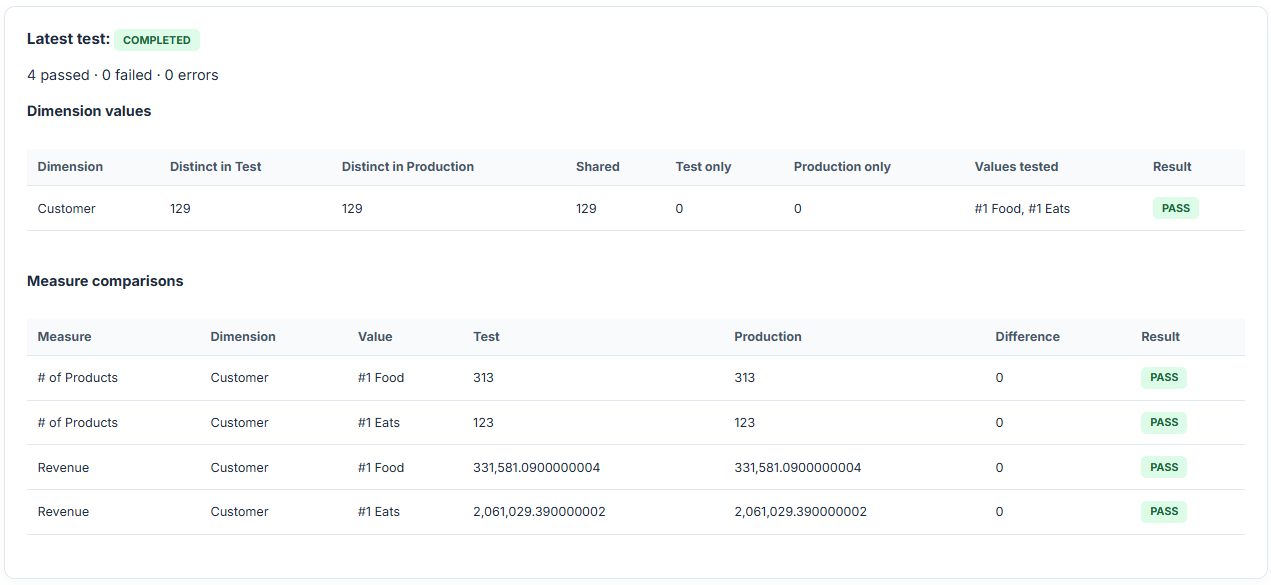This screenshot has height=585, width=1271.
Task: Click the Production value 123
Action: click(x=745, y=423)
